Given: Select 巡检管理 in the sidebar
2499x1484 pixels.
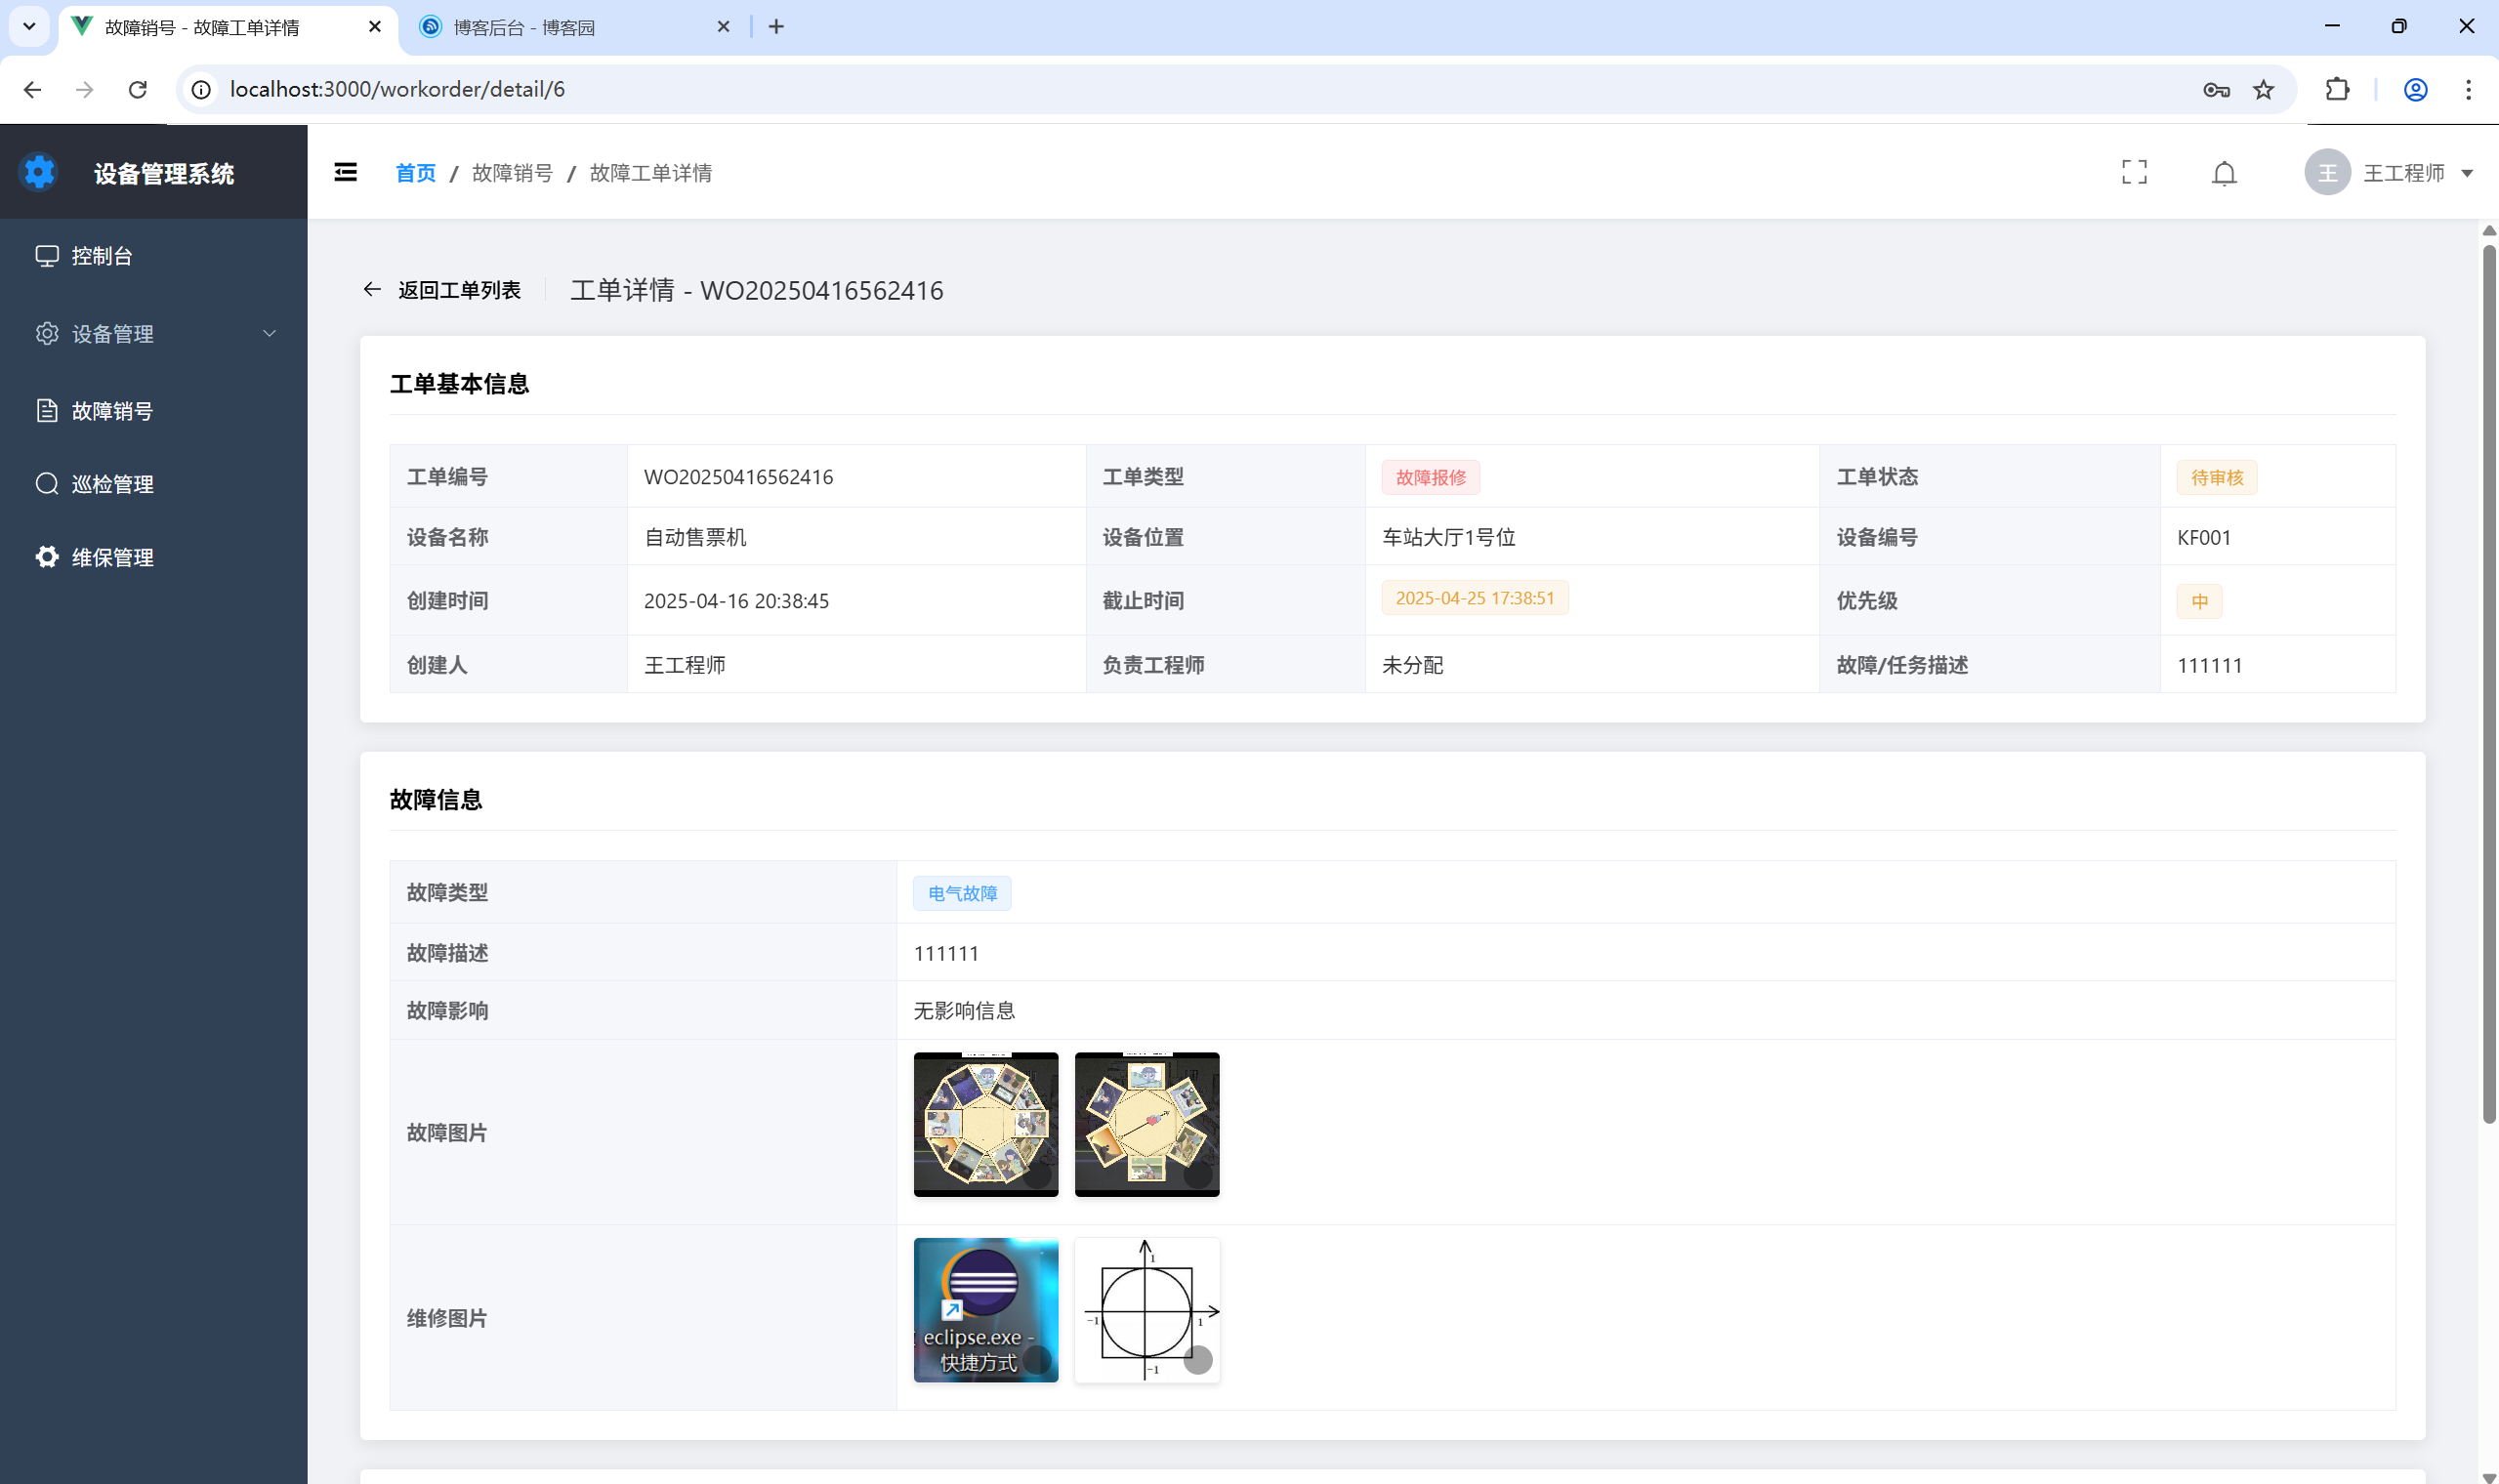Looking at the screenshot, I should pyautogui.click(x=112, y=485).
